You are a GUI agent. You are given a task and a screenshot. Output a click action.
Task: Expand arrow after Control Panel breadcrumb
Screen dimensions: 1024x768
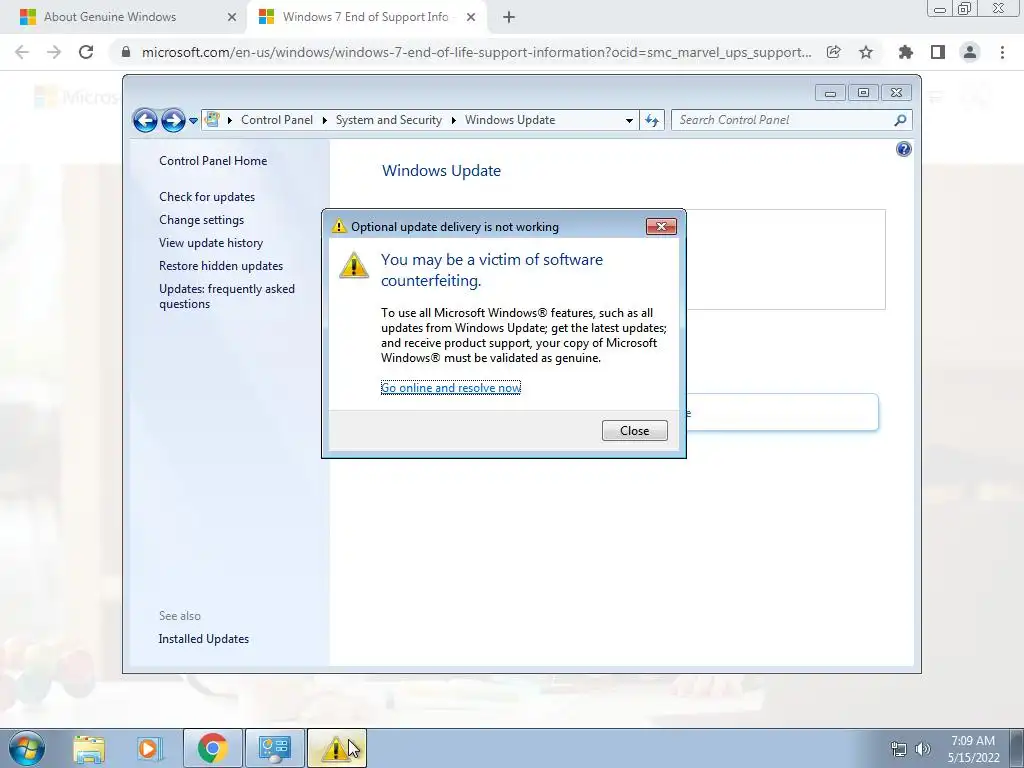click(325, 120)
